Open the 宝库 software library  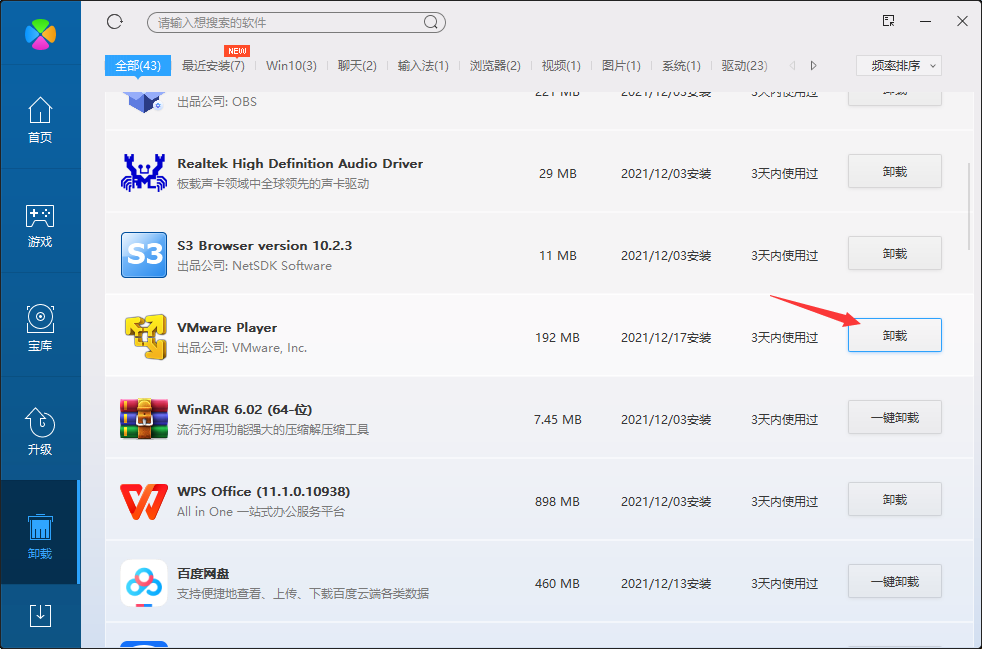click(x=40, y=328)
